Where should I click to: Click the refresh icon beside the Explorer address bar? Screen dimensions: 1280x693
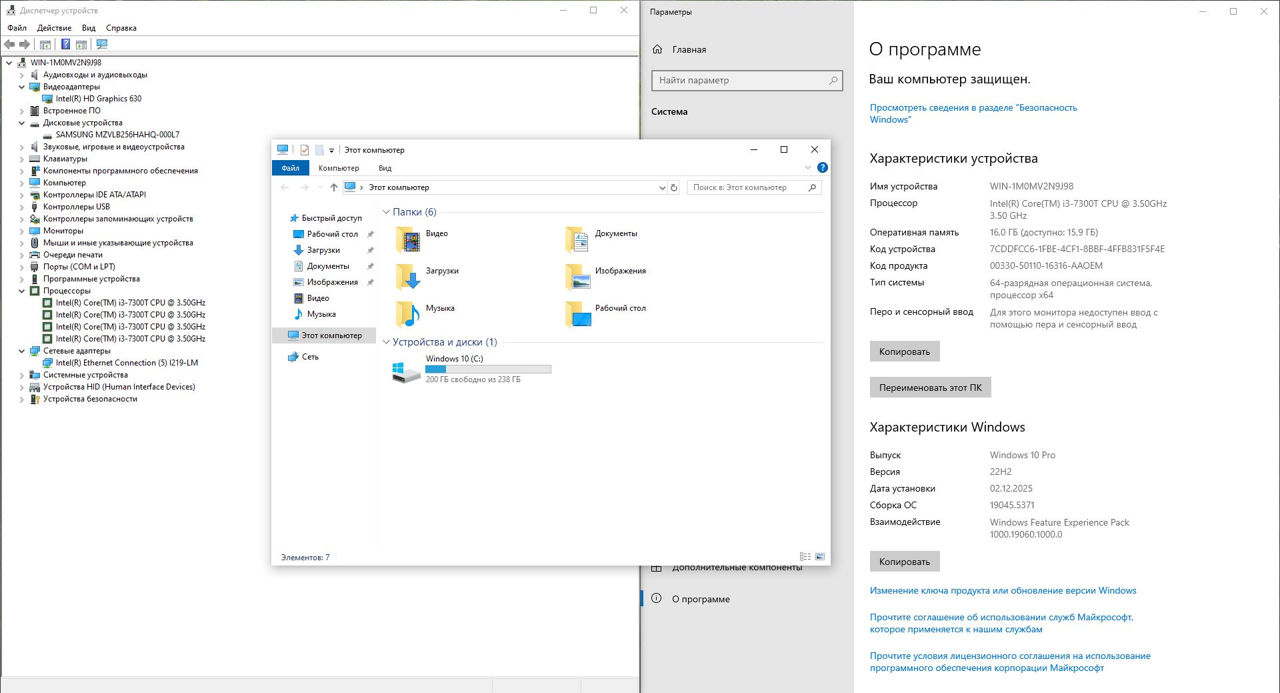674,187
